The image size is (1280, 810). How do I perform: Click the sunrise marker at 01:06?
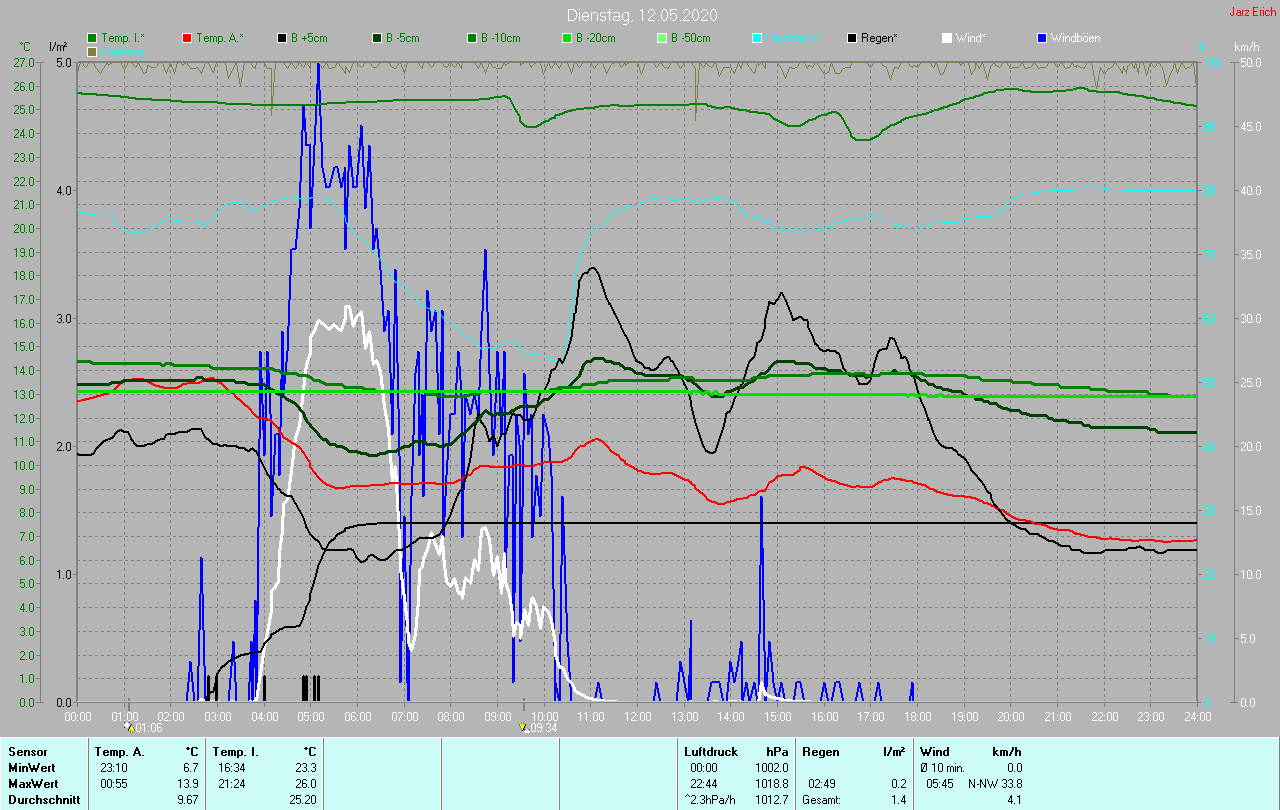128,728
